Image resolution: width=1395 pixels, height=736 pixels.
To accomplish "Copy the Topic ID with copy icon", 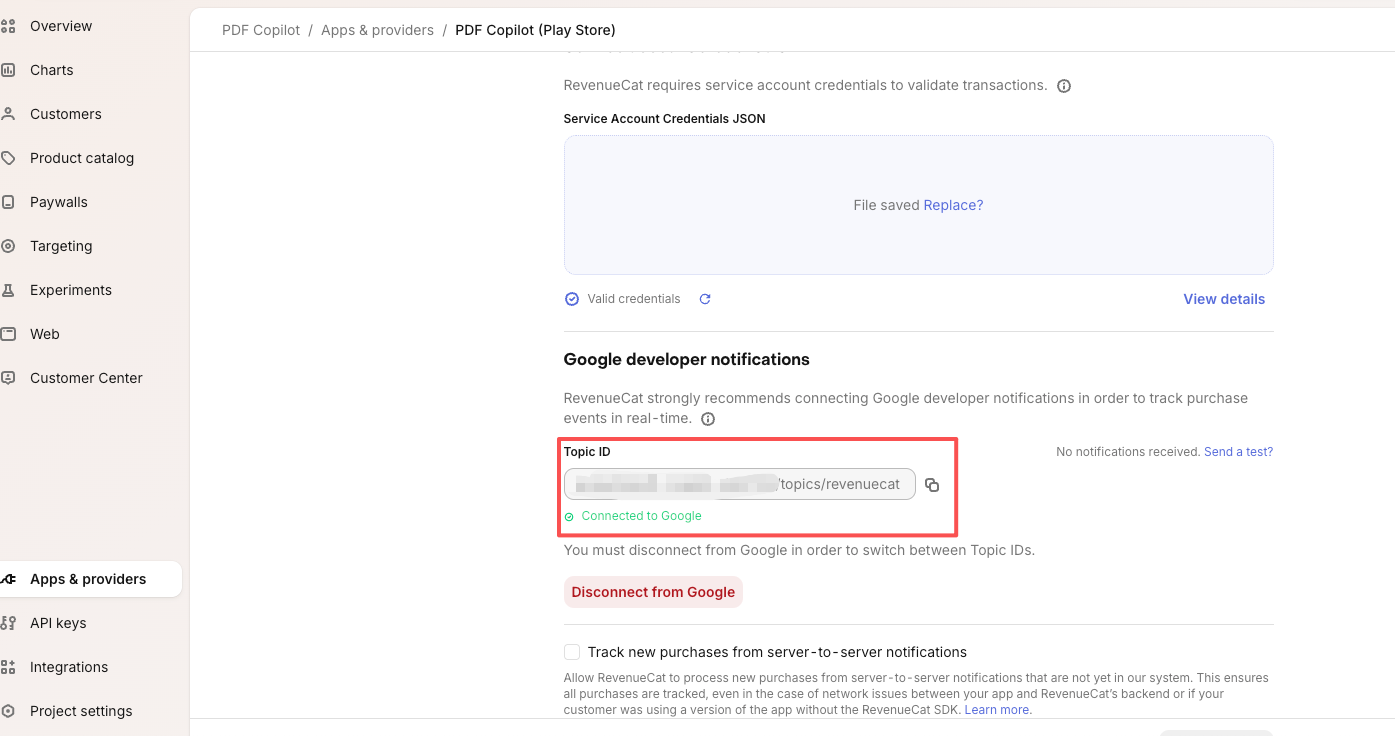I will [x=932, y=485].
